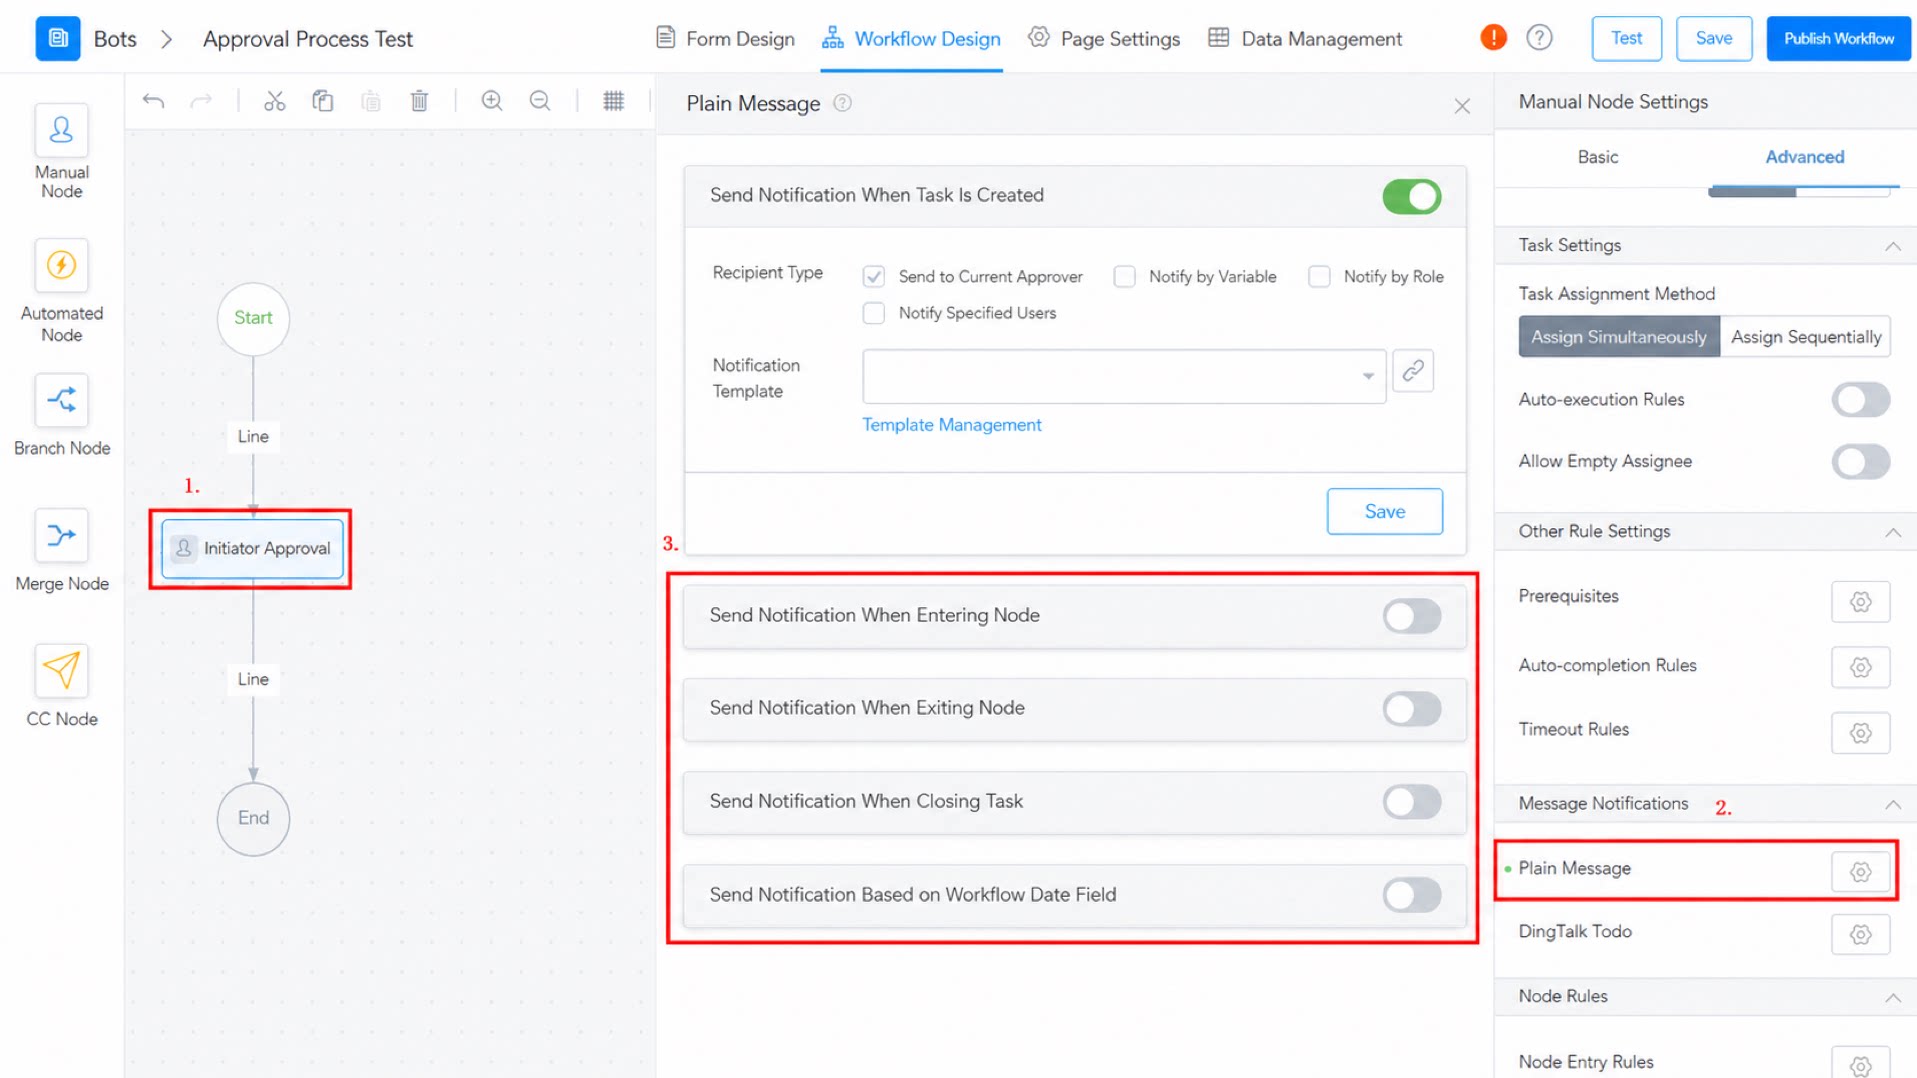Collapse the Task Settings section
Image resolution: width=1917 pixels, height=1078 pixels.
pyautogui.click(x=1892, y=246)
